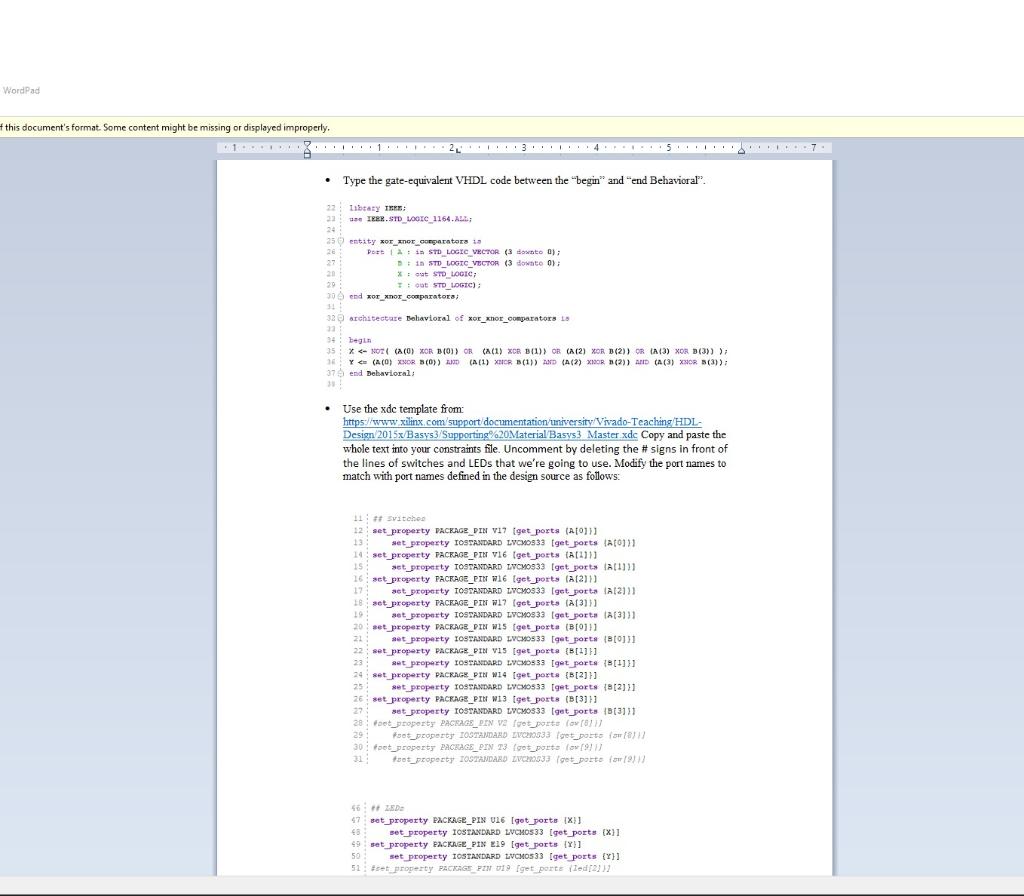Click the vertical scrollbar beside the document

click(836, 400)
